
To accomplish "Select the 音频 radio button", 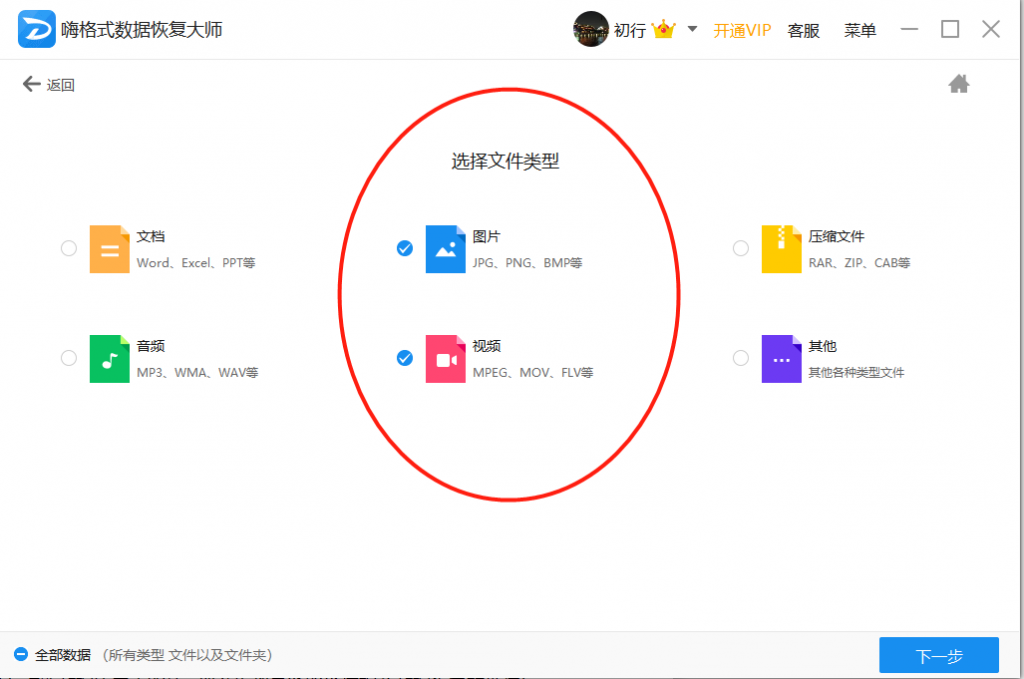I will point(69,358).
